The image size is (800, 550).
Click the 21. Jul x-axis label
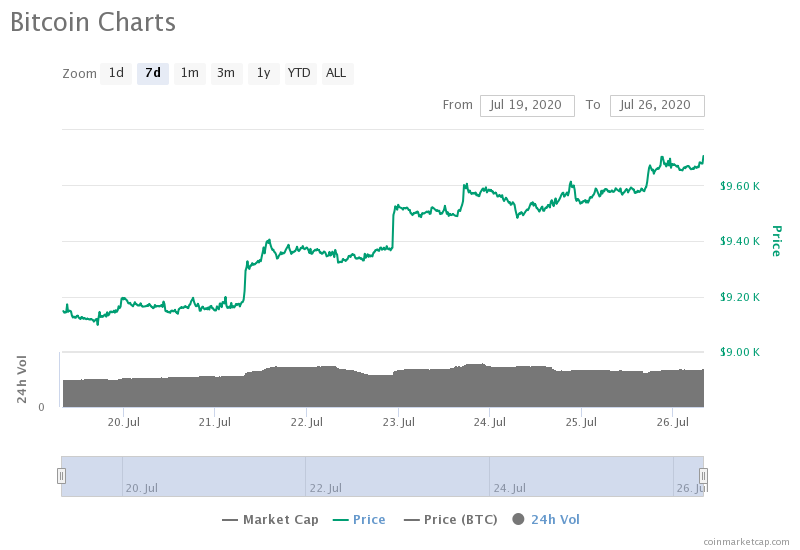pos(215,422)
